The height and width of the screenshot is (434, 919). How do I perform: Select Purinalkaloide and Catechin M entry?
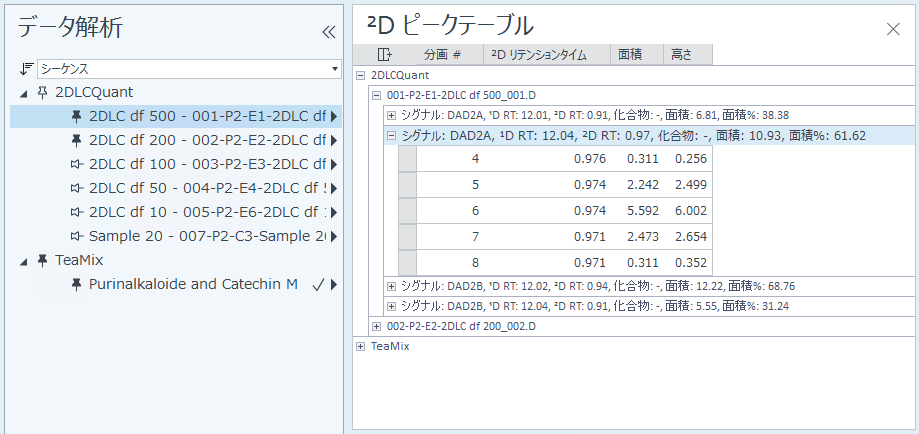click(193, 284)
